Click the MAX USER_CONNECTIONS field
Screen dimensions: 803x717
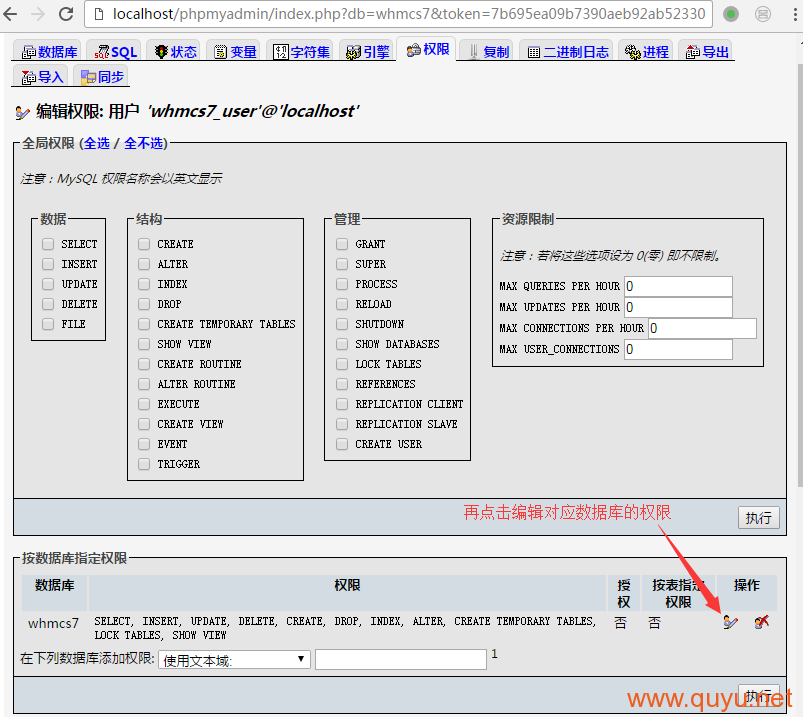pos(678,349)
